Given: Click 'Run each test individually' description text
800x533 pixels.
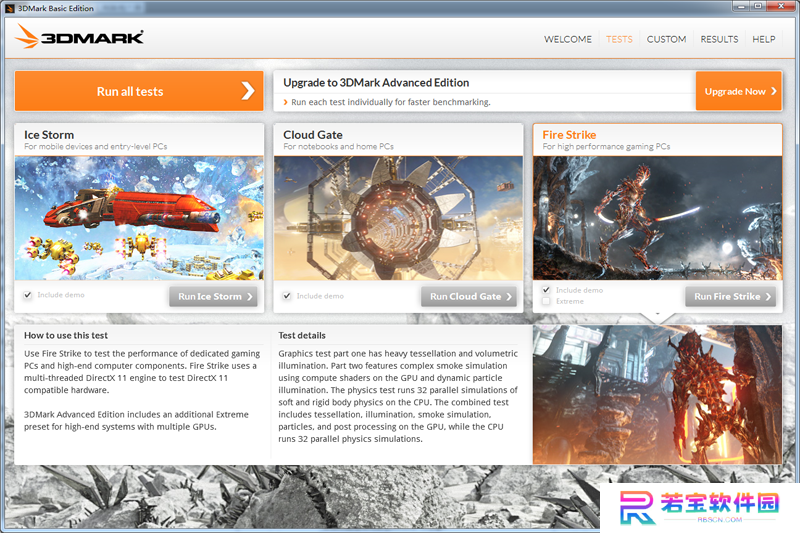Looking at the screenshot, I should coord(391,102).
